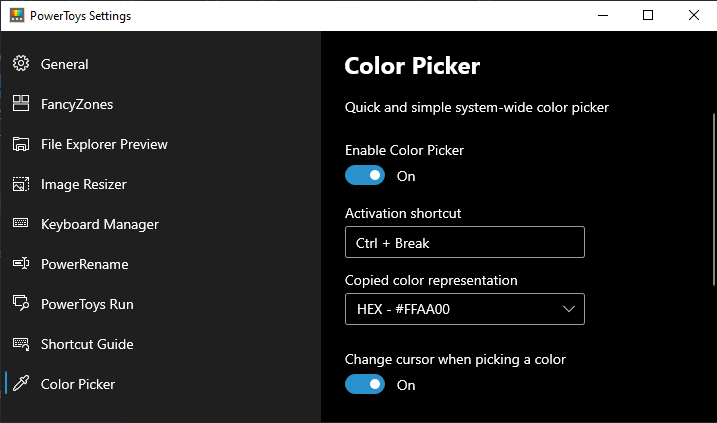Select File Explorer Preview in sidebar
The height and width of the screenshot is (423, 717).
160,144
